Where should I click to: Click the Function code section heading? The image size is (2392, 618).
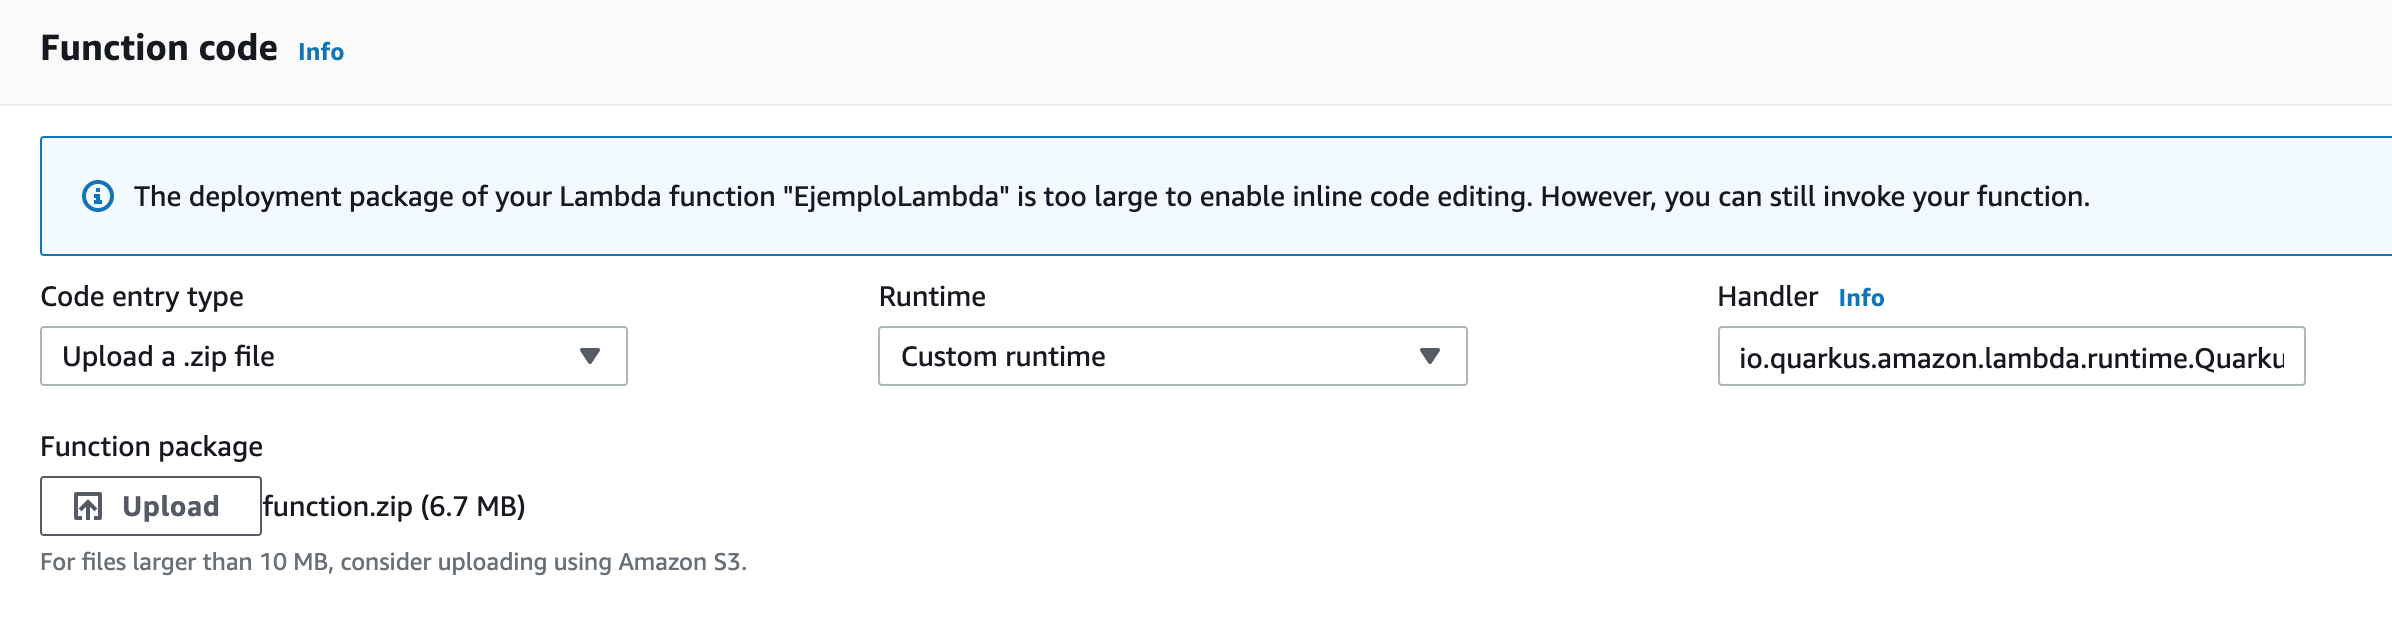tap(159, 48)
